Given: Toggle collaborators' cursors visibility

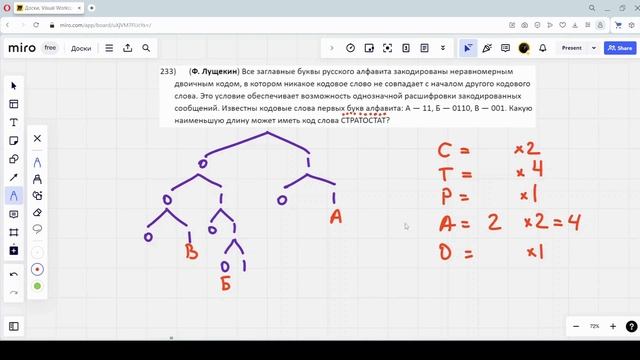Looking at the screenshot, I should tap(468, 48).
